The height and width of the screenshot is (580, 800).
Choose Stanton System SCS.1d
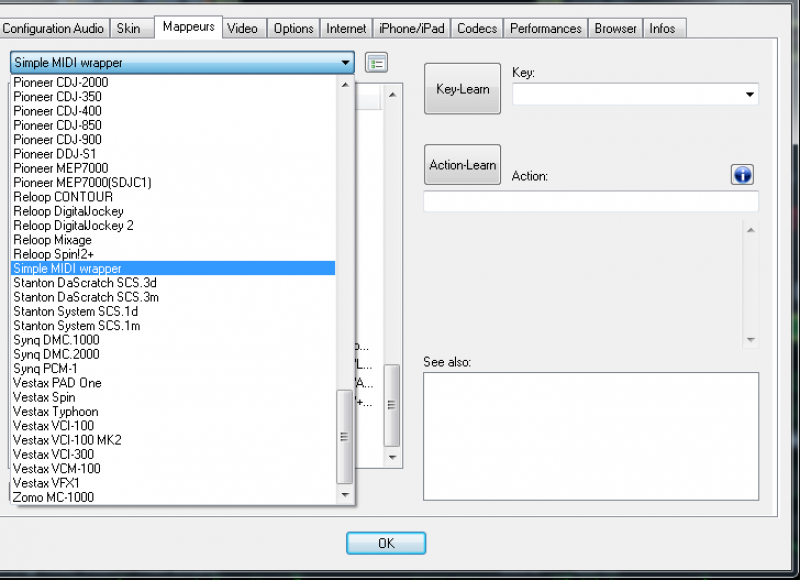(x=173, y=311)
